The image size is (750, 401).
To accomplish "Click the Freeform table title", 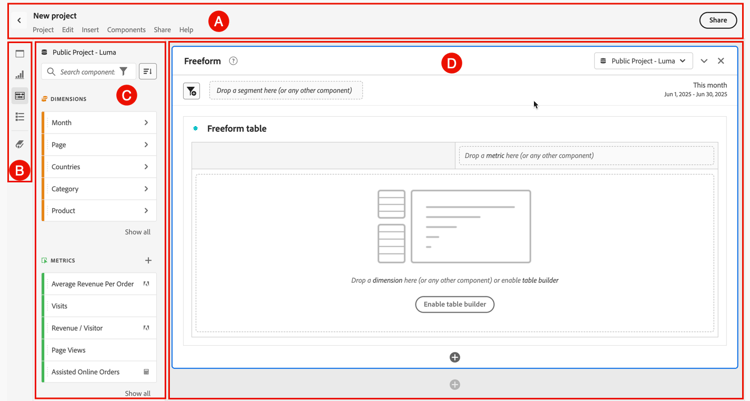I will tap(237, 128).
